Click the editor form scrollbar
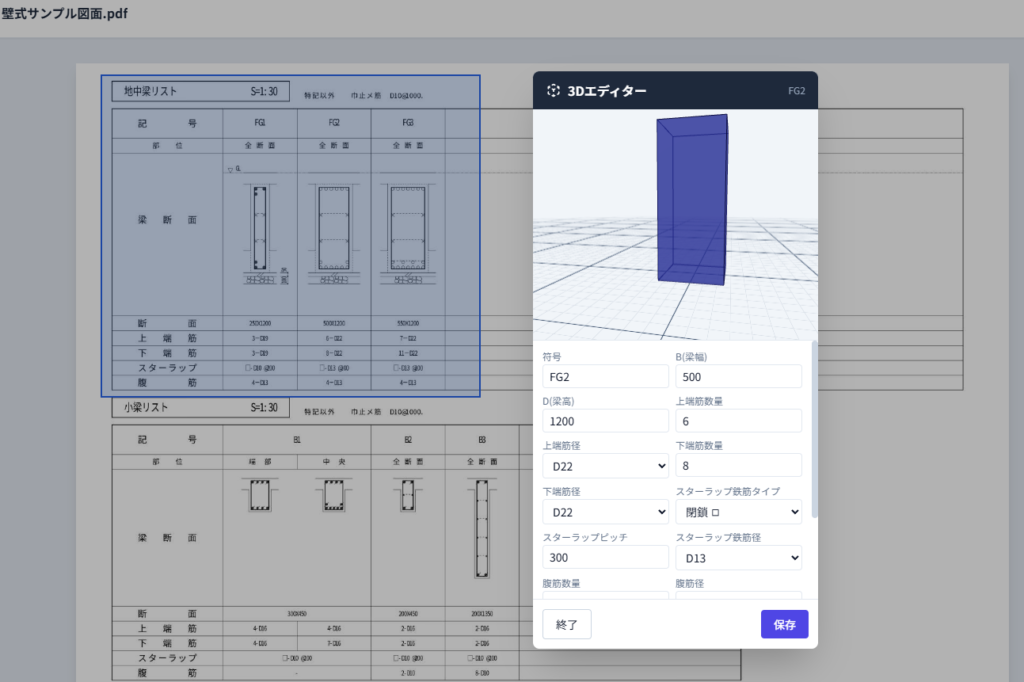This screenshot has height=682, width=1024. (814, 430)
